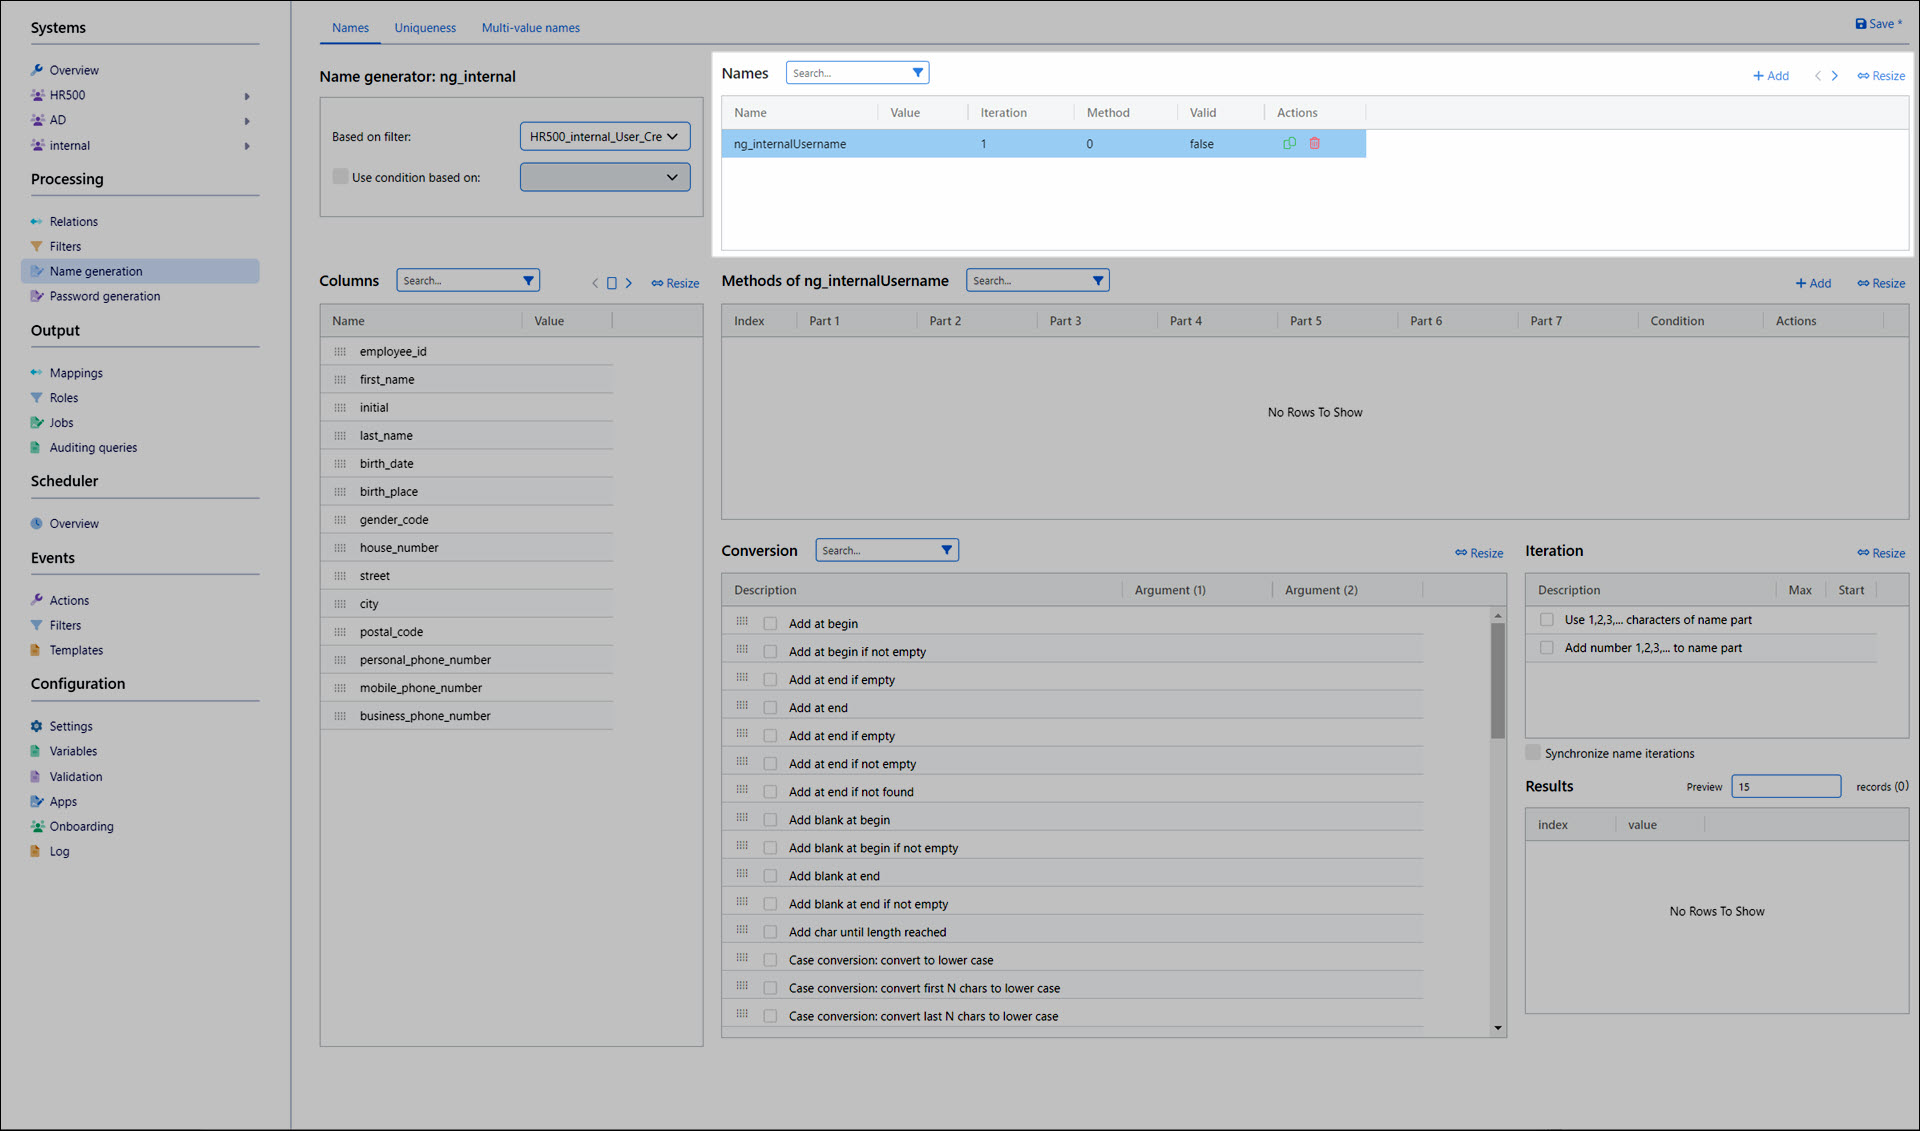
Task: Expand the HR500 system entry
Action: [x=247, y=96]
